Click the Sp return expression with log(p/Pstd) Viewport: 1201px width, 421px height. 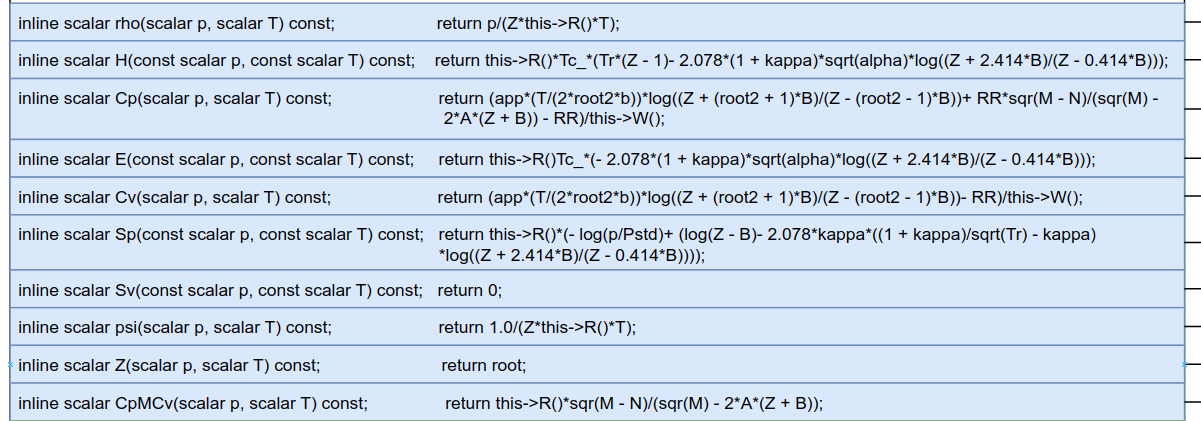point(768,245)
